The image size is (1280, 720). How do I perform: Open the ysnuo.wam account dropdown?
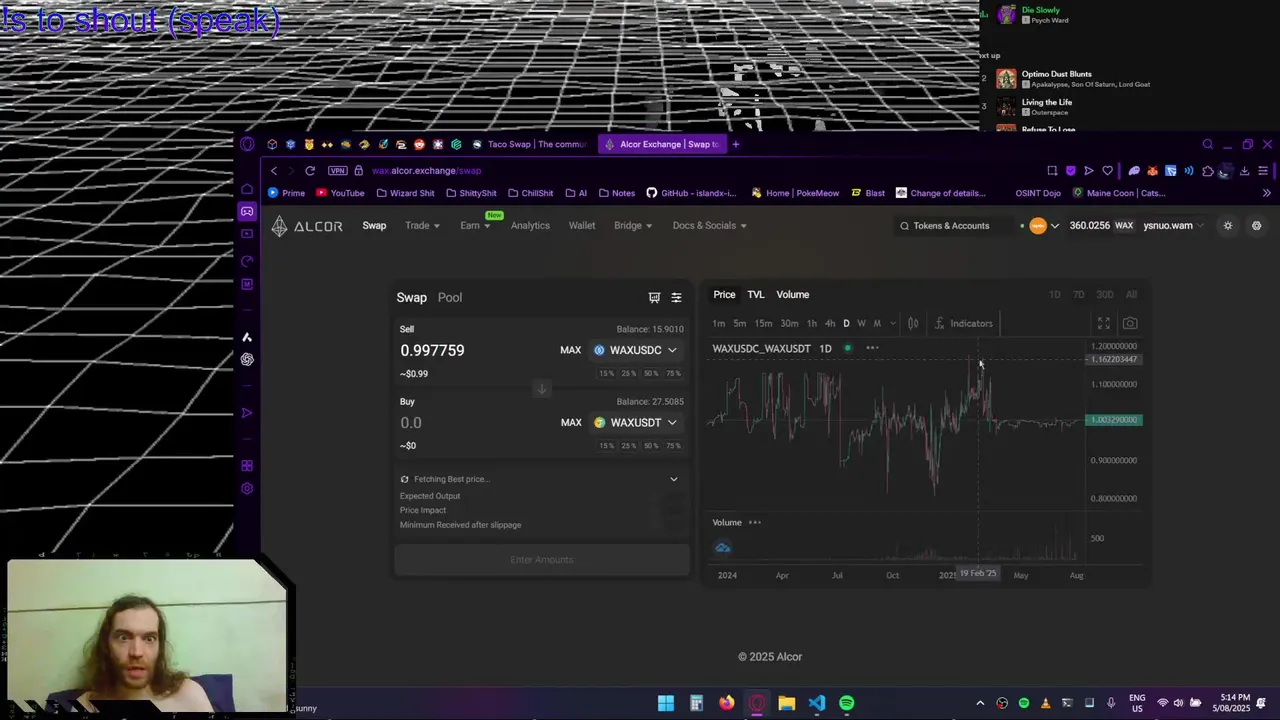coord(1174,225)
